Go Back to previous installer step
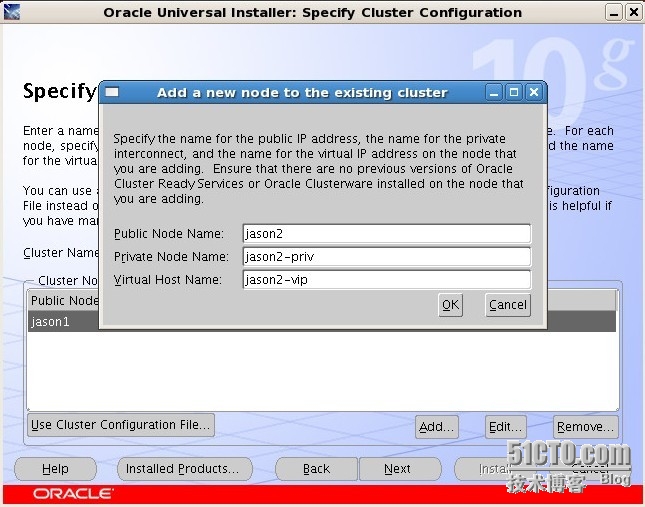 316,469
